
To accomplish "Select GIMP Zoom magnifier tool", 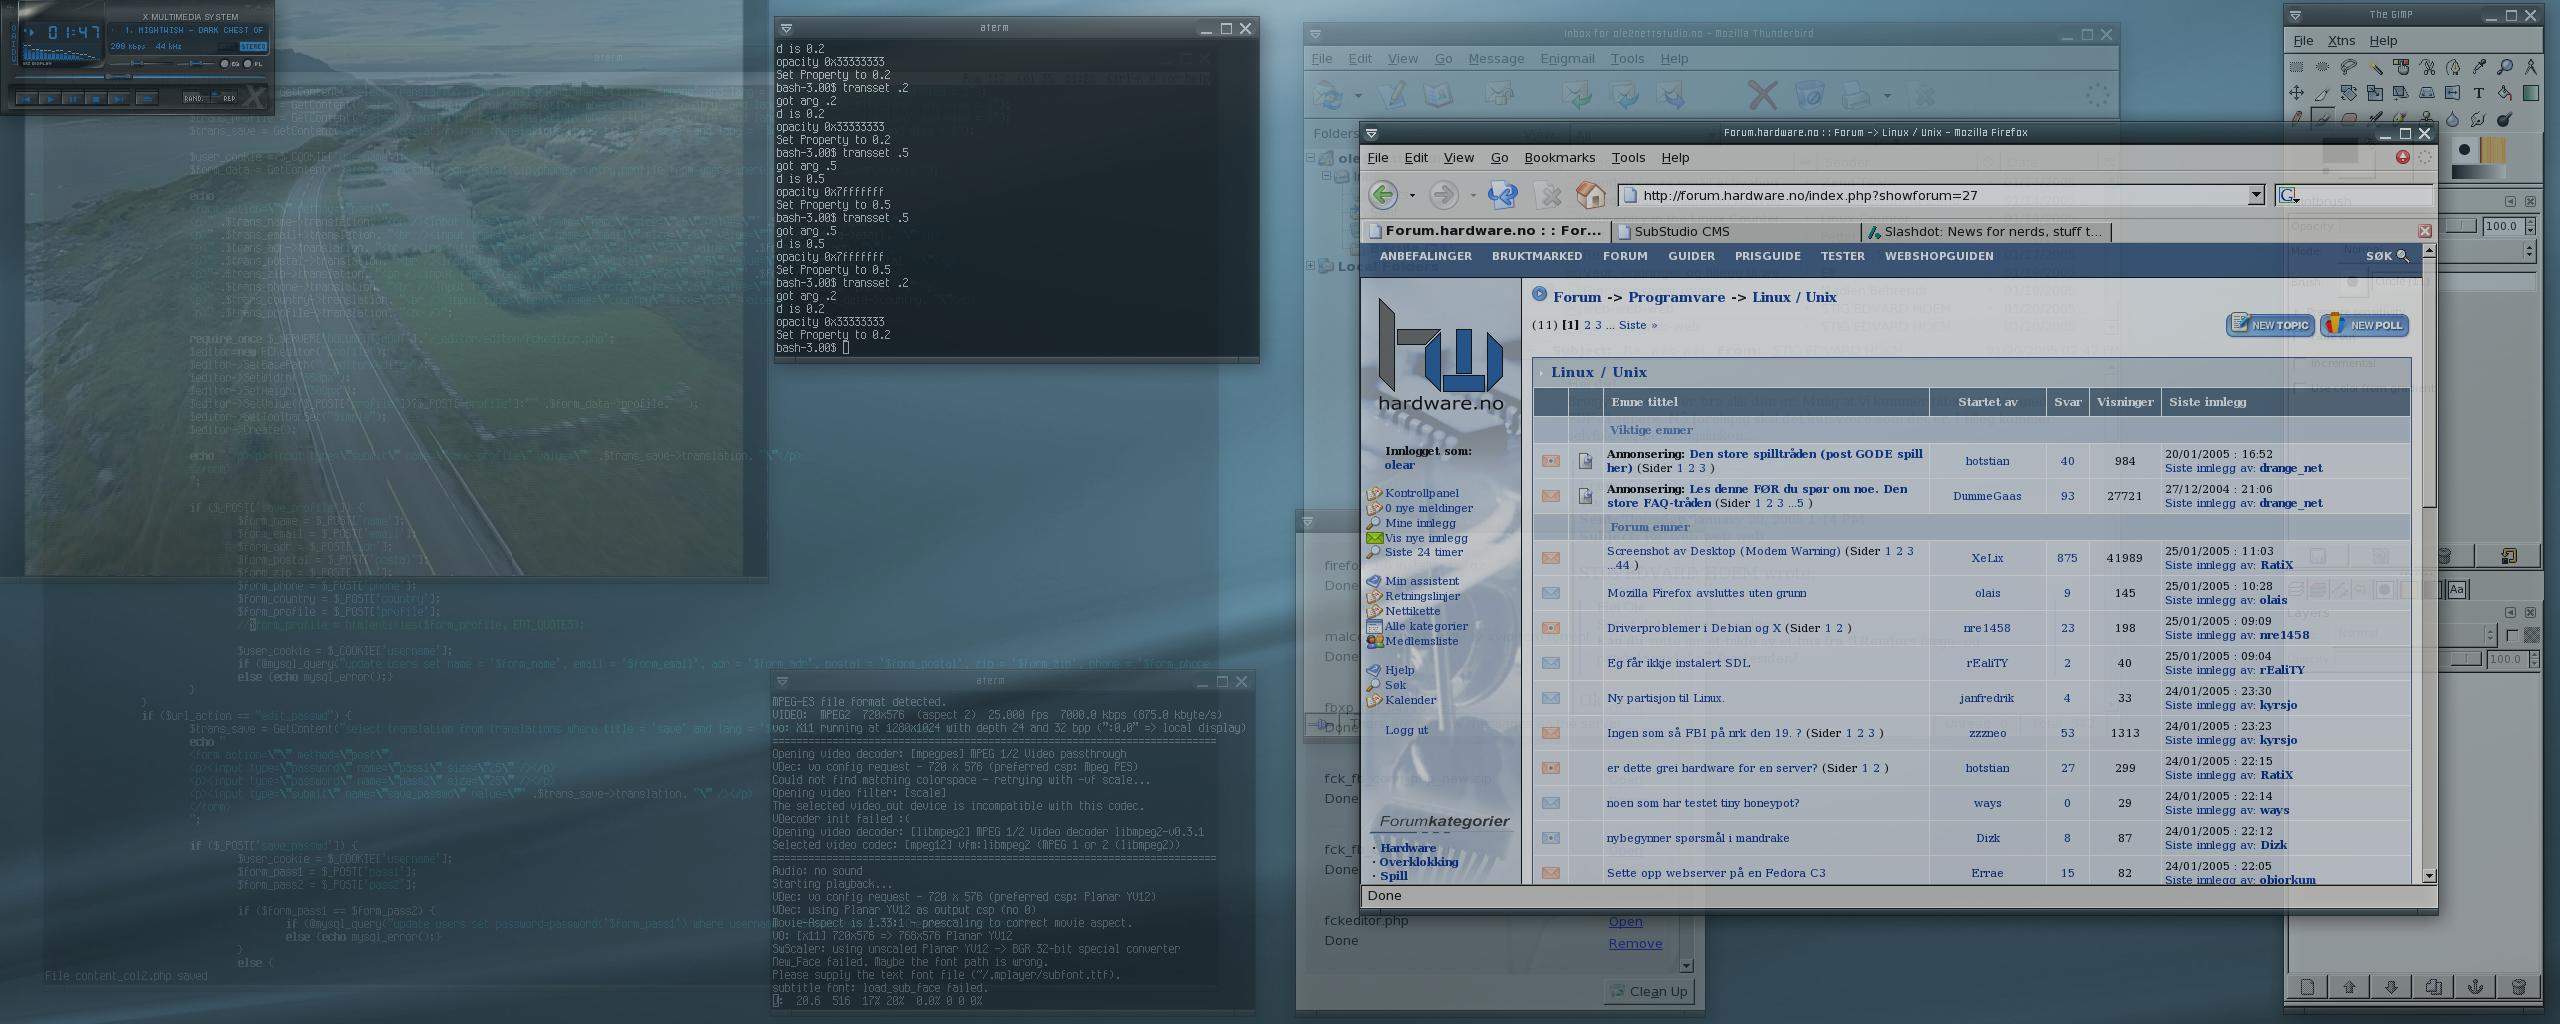I will point(2505,67).
